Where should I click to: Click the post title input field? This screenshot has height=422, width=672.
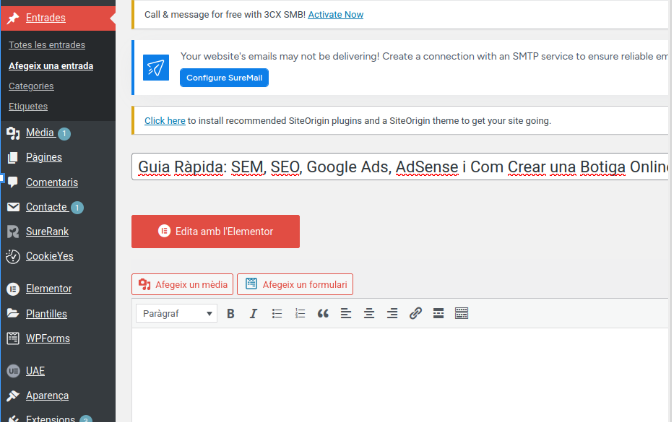pyautogui.click(x=400, y=166)
